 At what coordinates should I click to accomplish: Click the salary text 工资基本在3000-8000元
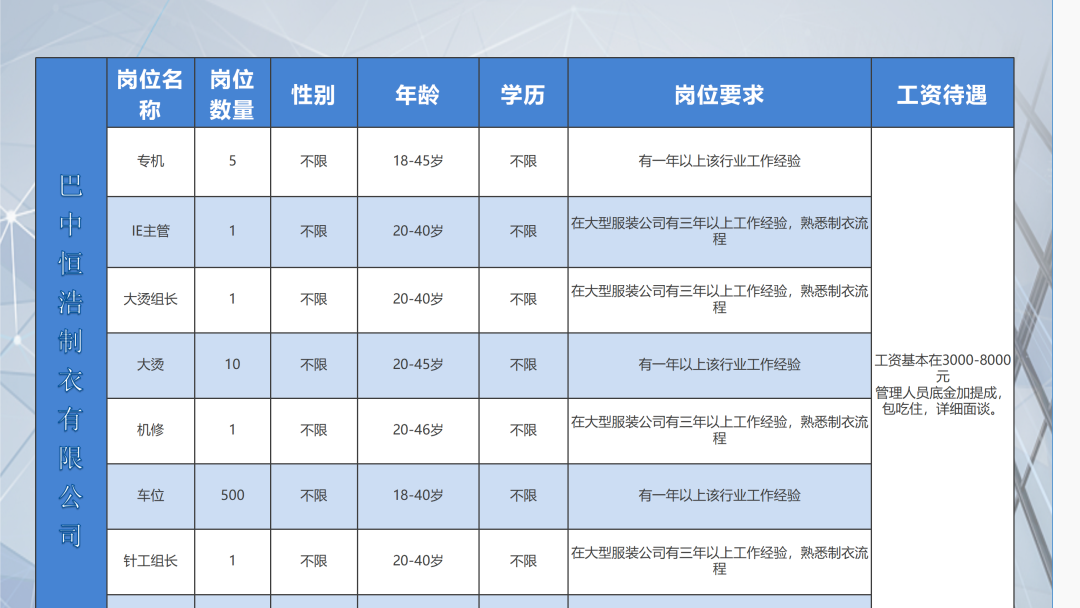pos(942,368)
